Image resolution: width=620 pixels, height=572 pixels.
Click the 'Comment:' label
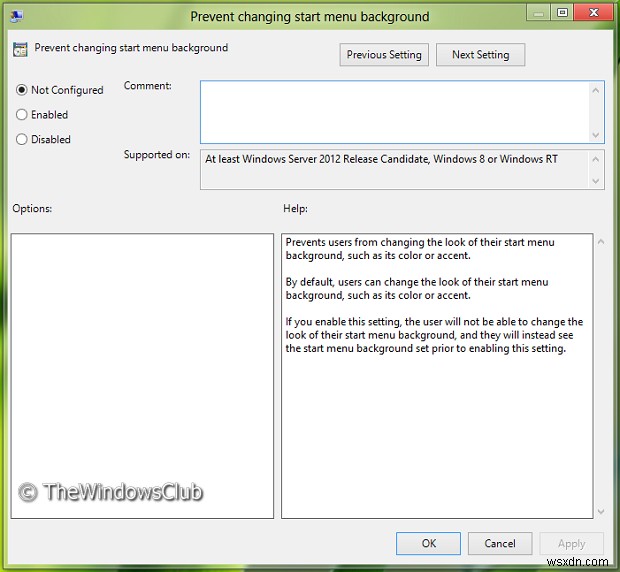point(147,86)
